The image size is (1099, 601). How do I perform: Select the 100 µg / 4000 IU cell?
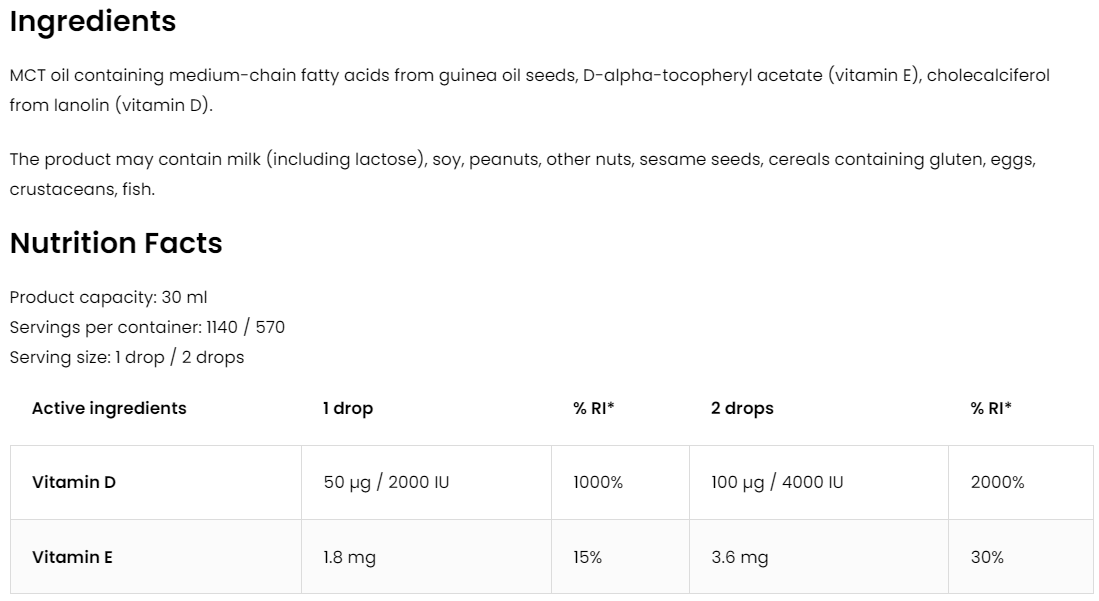pyautogui.click(x=777, y=482)
